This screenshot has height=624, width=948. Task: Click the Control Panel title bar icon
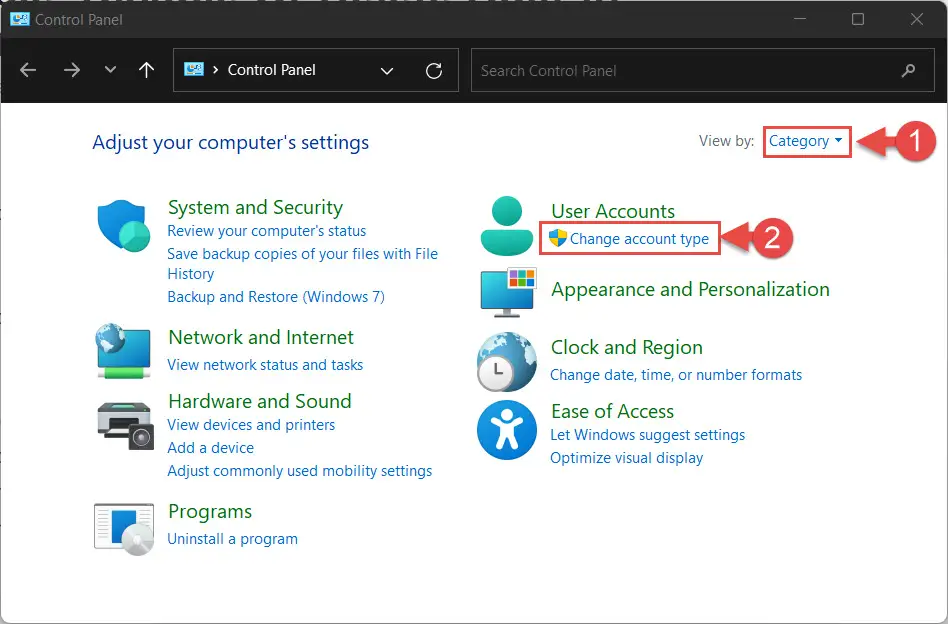pyautogui.click(x=20, y=19)
